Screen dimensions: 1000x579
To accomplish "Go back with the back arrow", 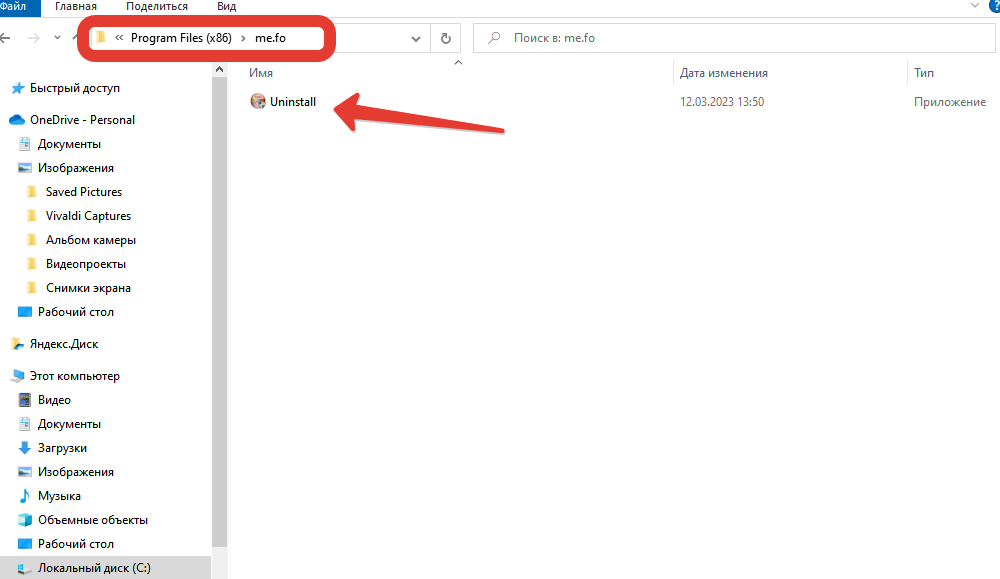I will [x=5, y=38].
